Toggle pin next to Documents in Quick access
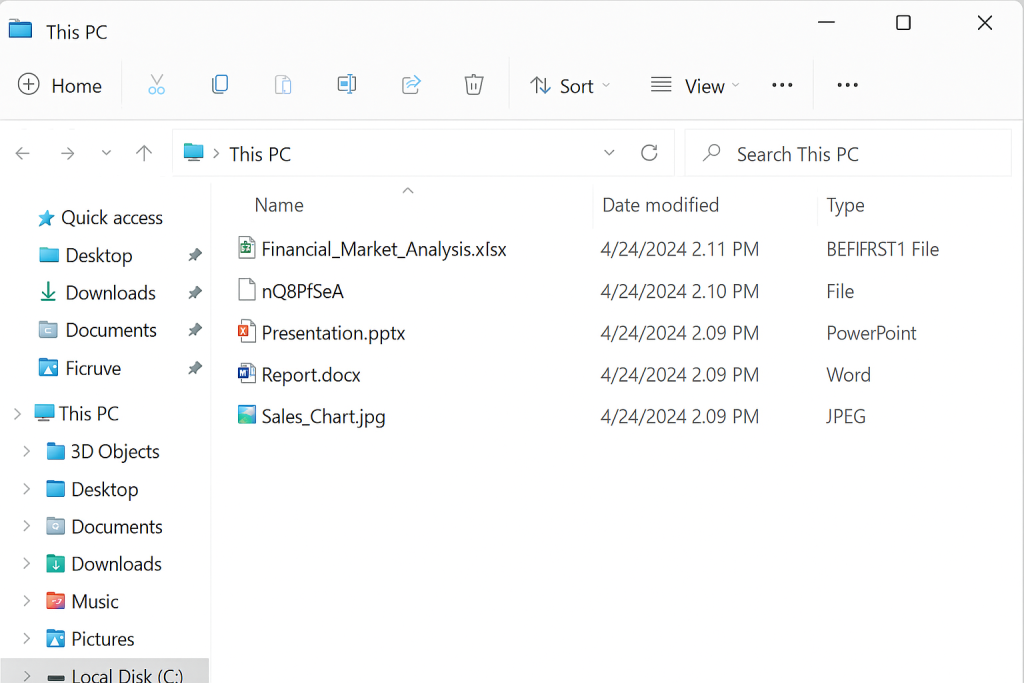This screenshot has height=683, width=1024. click(195, 330)
